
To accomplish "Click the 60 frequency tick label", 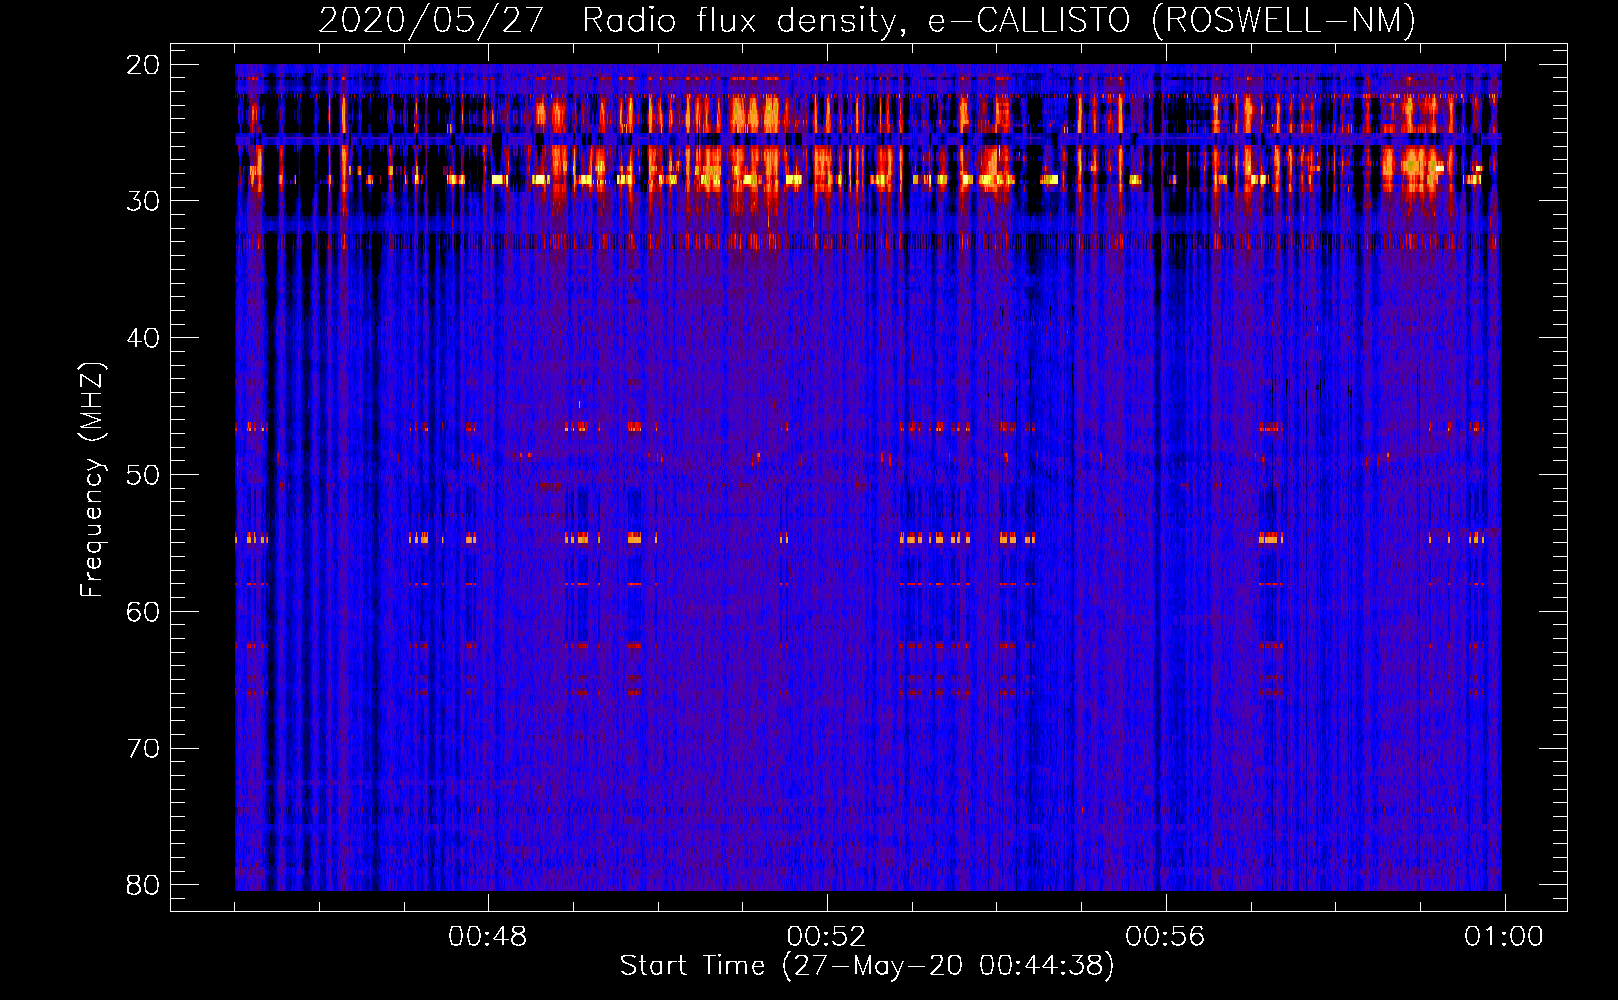I will pyautogui.click(x=143, y=612).
